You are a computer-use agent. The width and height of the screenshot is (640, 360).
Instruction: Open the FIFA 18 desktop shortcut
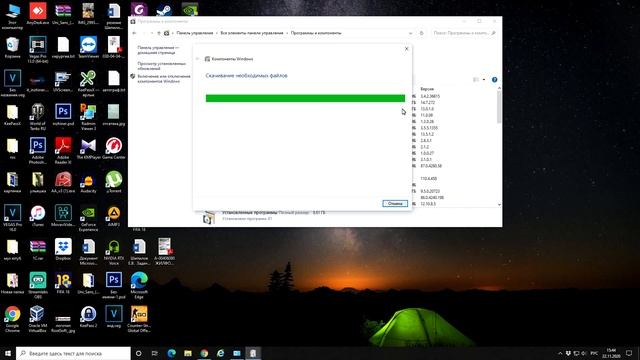click(x=63, y=283)
